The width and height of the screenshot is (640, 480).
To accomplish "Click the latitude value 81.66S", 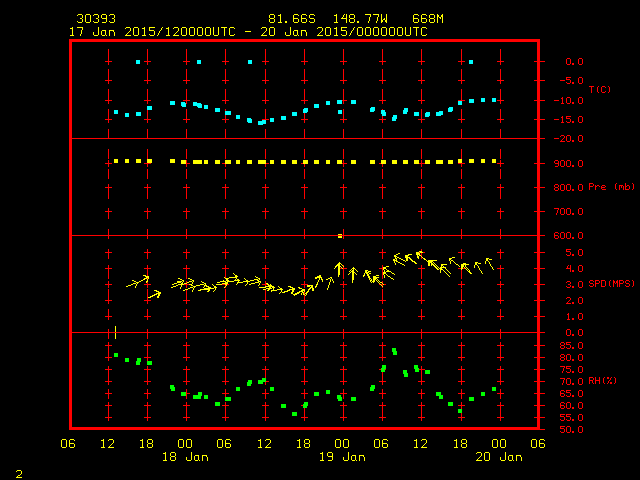I will point(292,19).
